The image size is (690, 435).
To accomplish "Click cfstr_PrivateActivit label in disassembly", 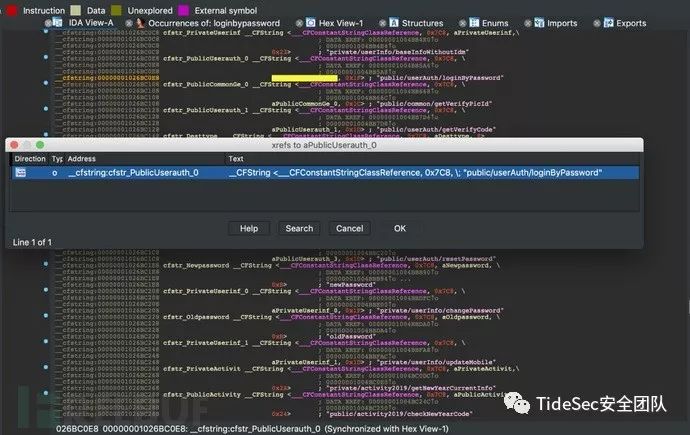I will [x=202, y=369].
